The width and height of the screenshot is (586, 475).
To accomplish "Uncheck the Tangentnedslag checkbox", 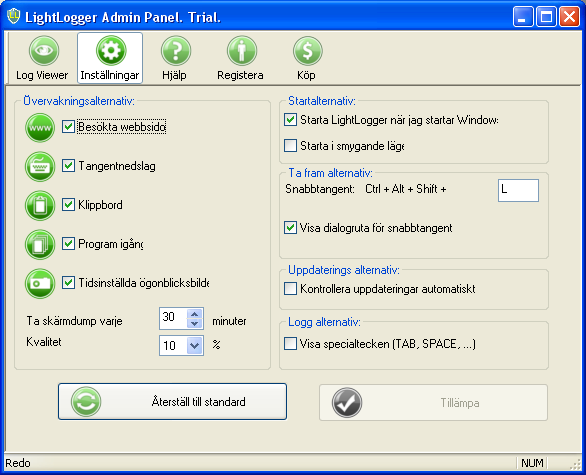I will (x=68, y=166).
